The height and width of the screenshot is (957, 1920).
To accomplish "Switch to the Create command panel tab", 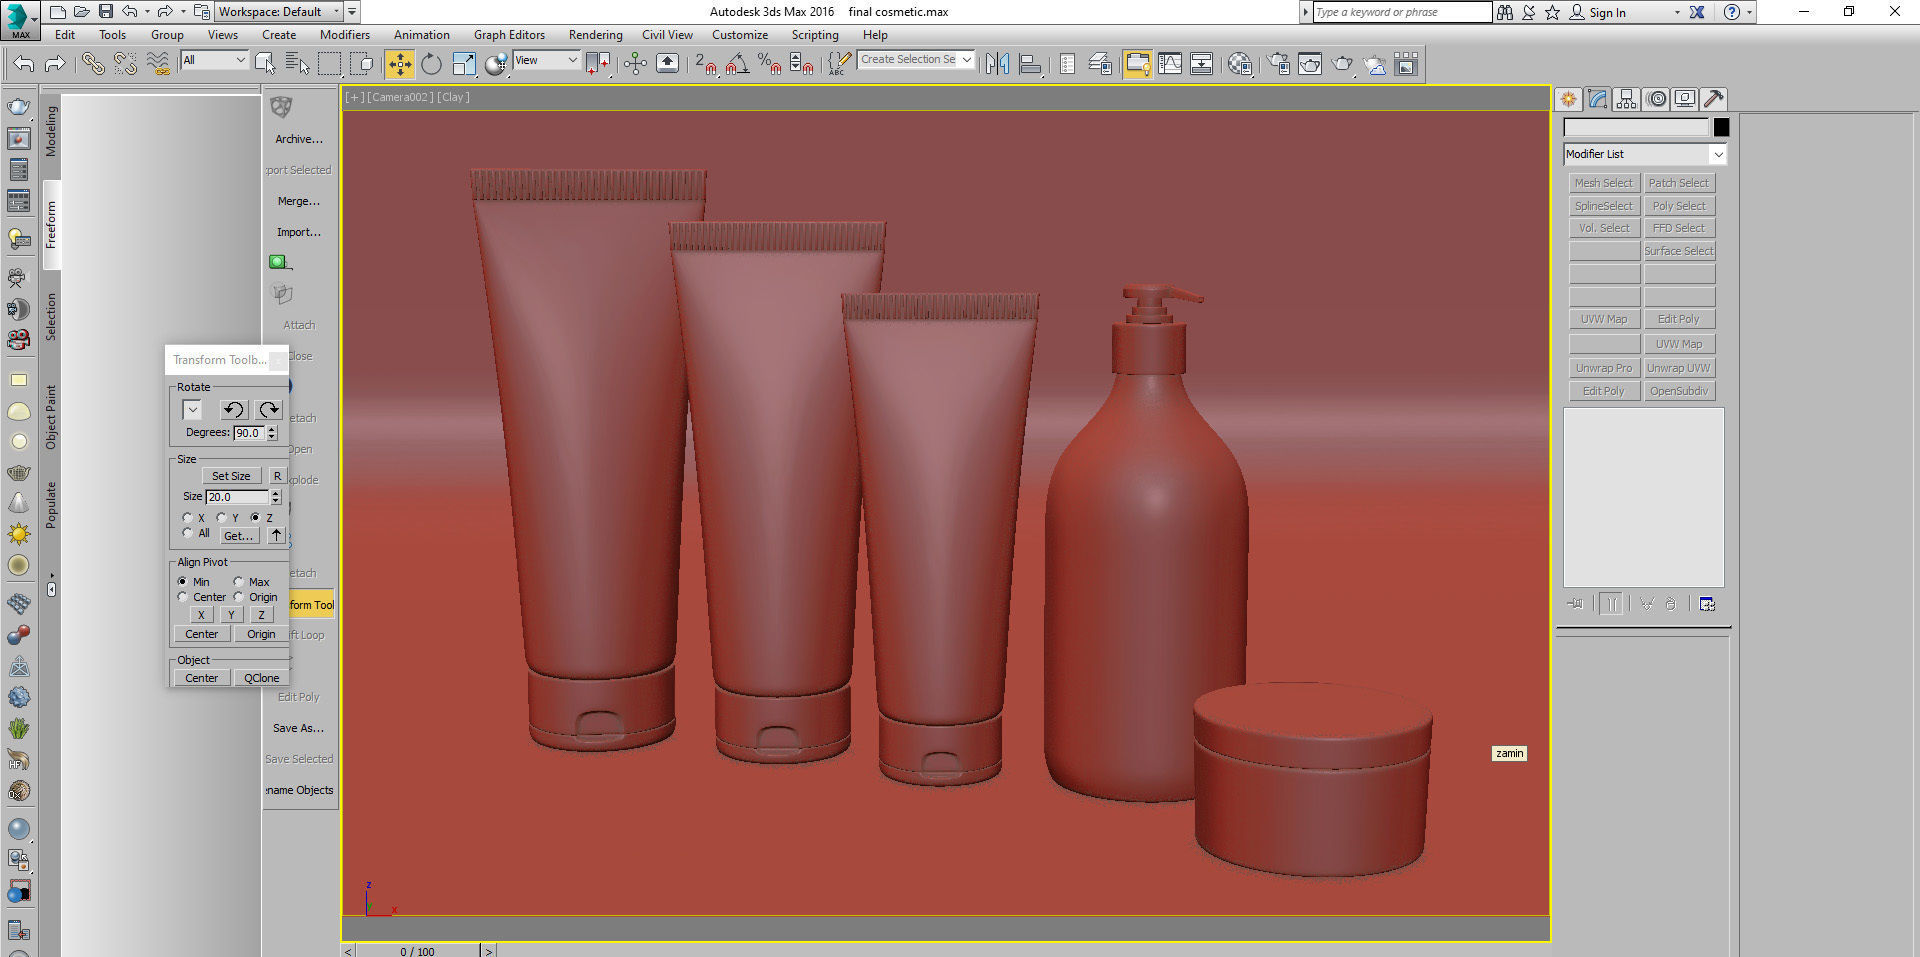I will (1568, 99).
